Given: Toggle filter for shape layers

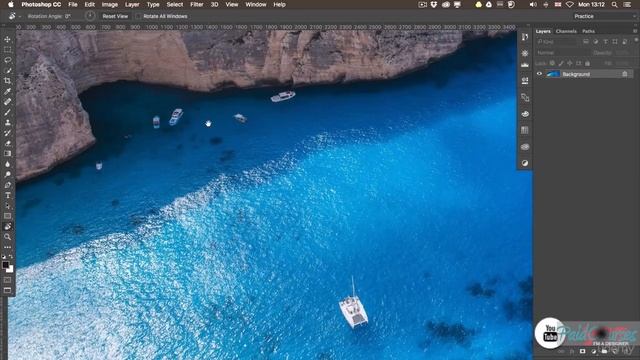Looking at the screenshot, I should (x=615, y=42).
